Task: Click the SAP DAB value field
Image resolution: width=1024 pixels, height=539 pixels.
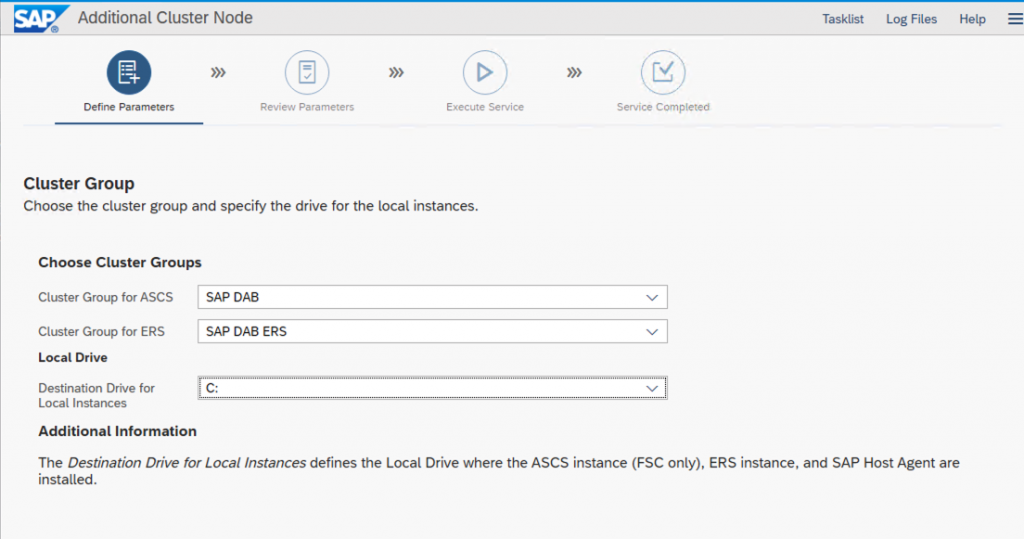Action: coord(432,297)
